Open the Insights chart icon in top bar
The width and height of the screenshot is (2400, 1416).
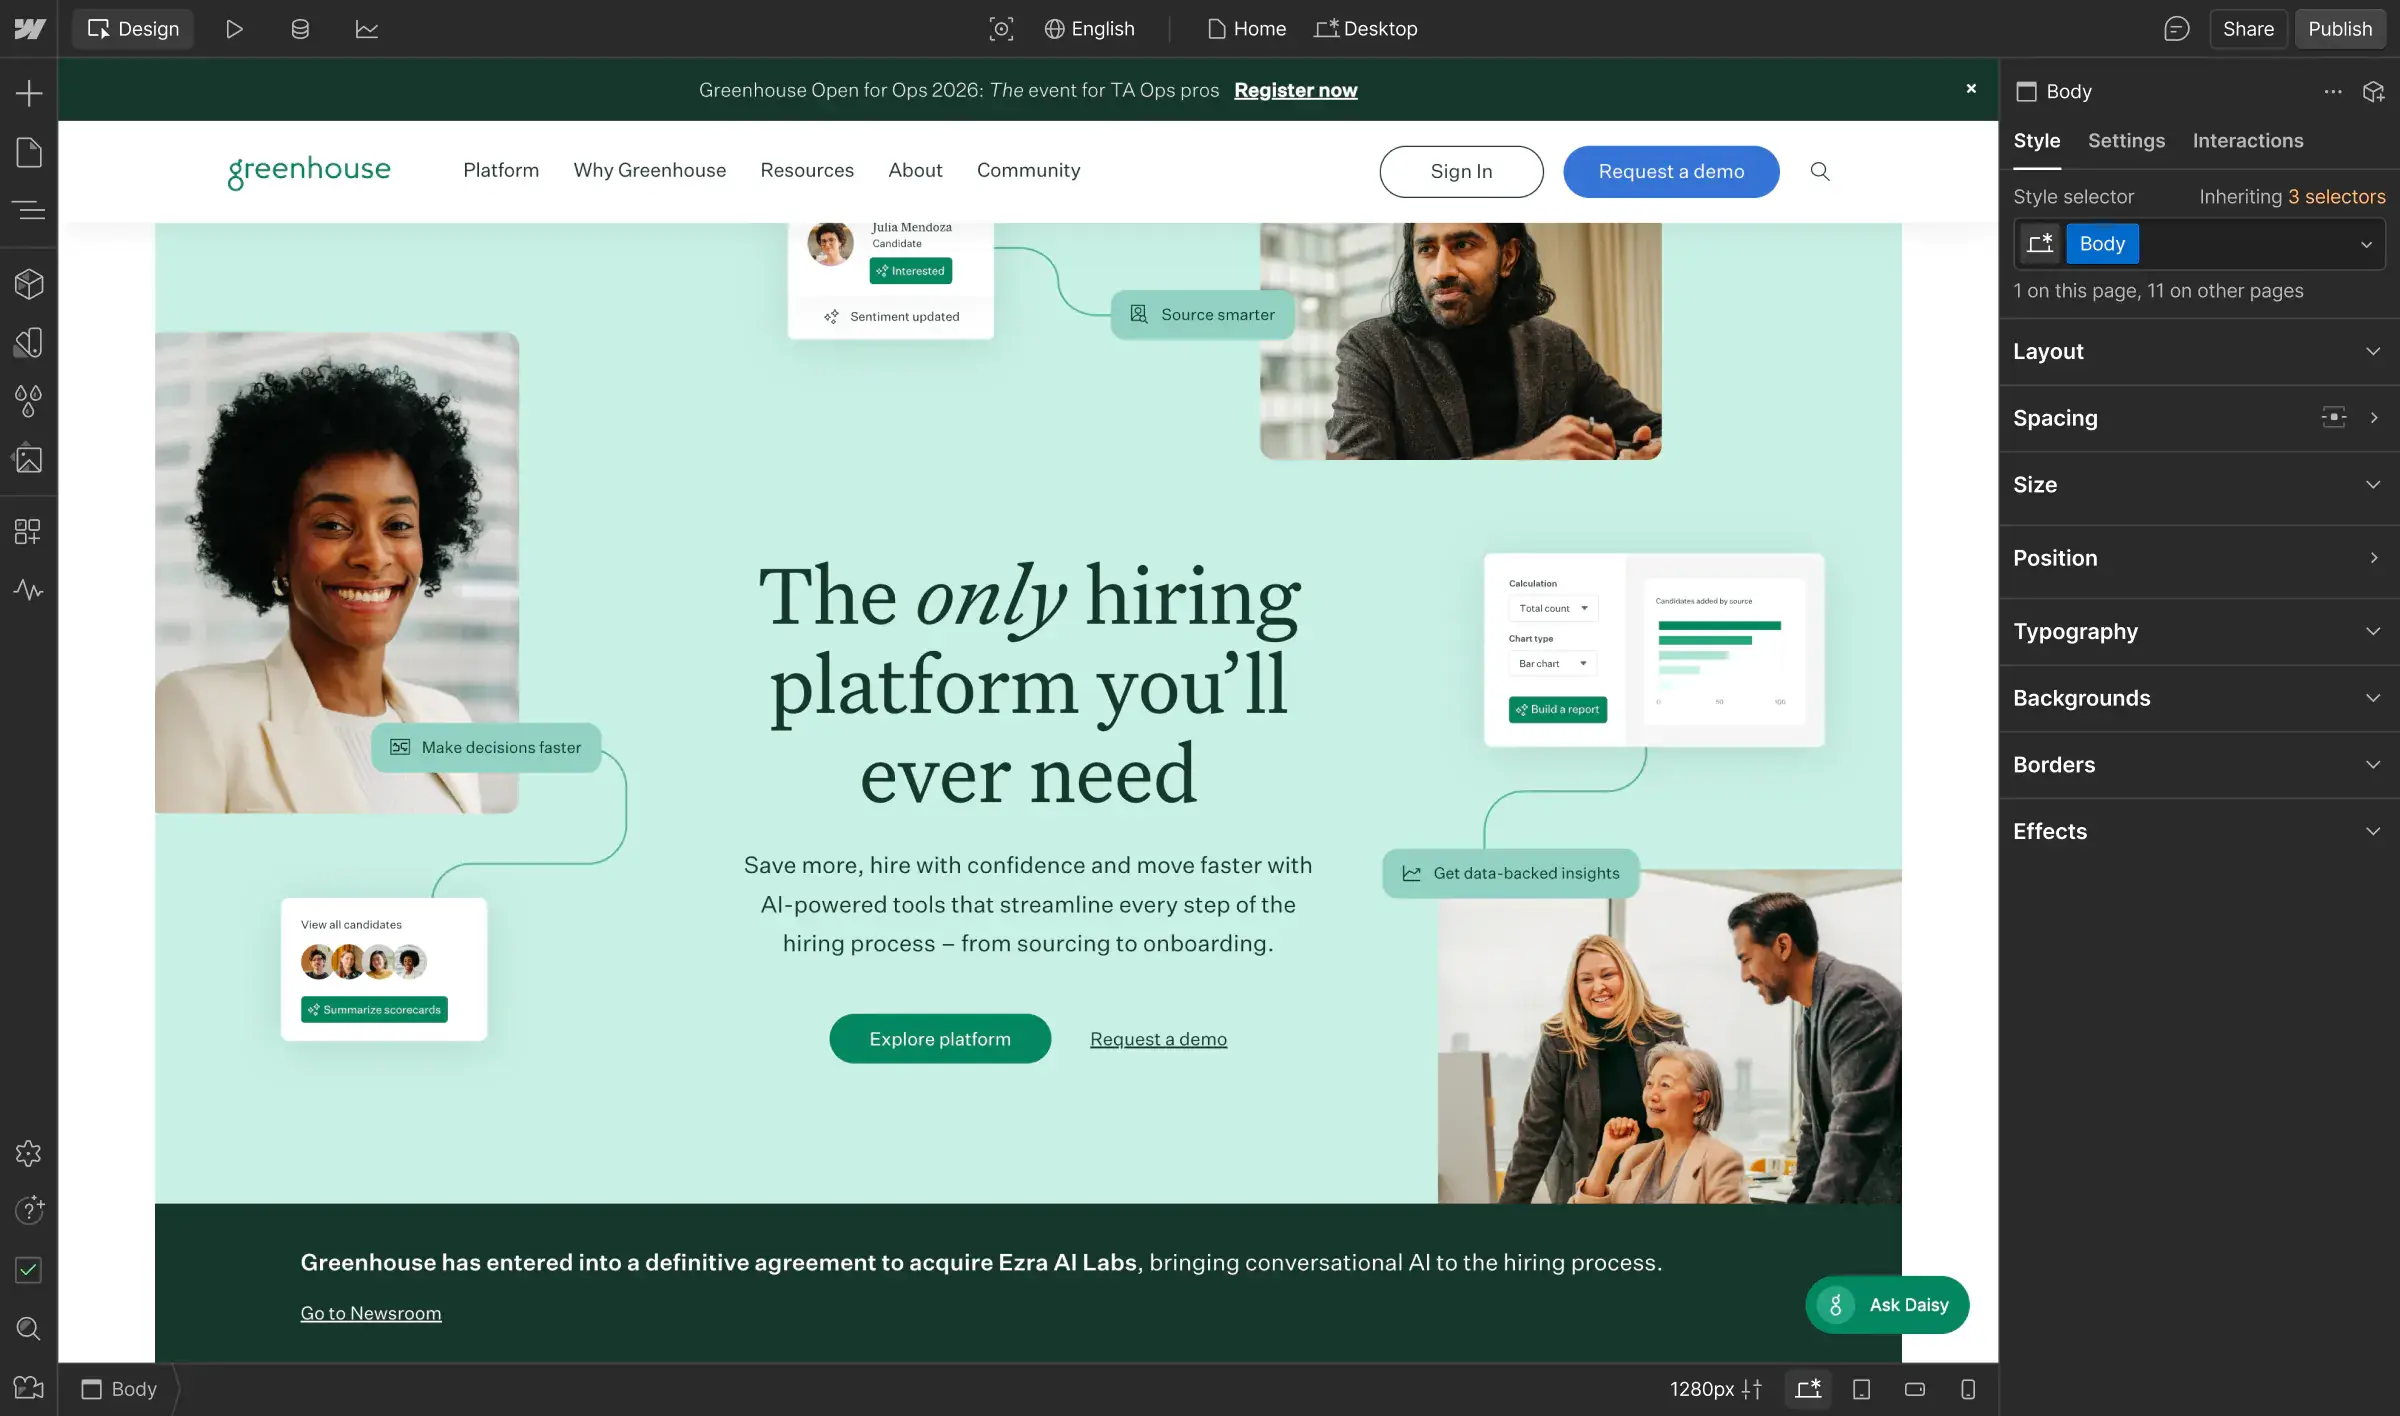[x=367, y=29]
